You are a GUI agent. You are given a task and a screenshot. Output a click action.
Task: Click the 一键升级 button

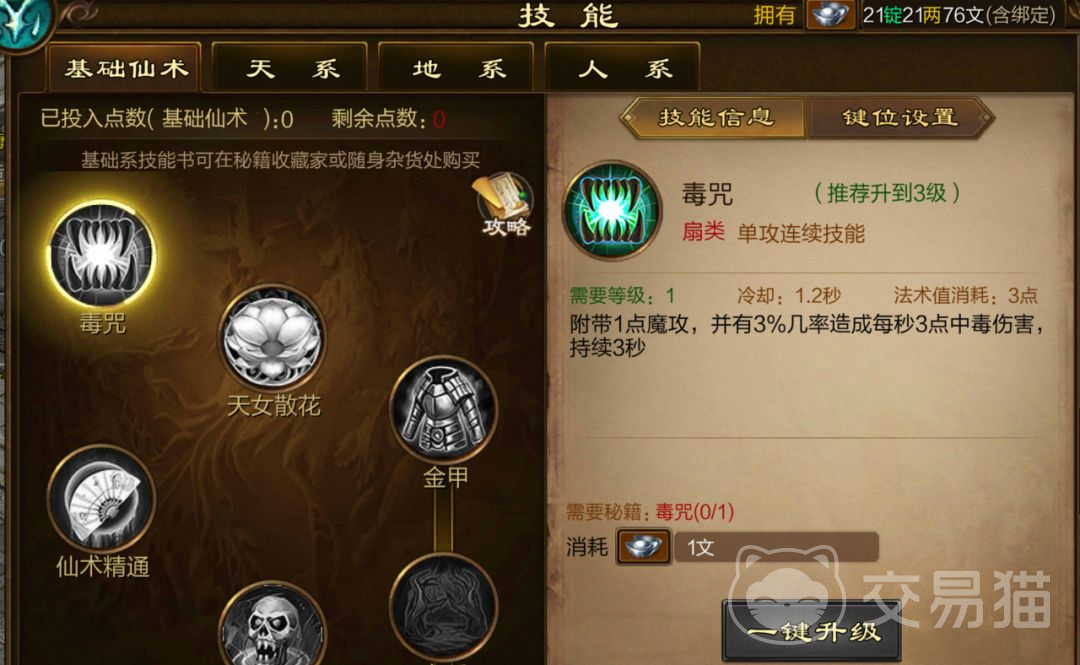coord(812,631)
